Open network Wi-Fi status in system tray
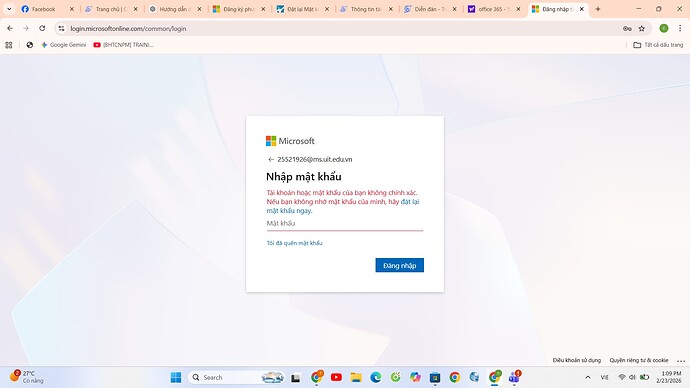 622,377
